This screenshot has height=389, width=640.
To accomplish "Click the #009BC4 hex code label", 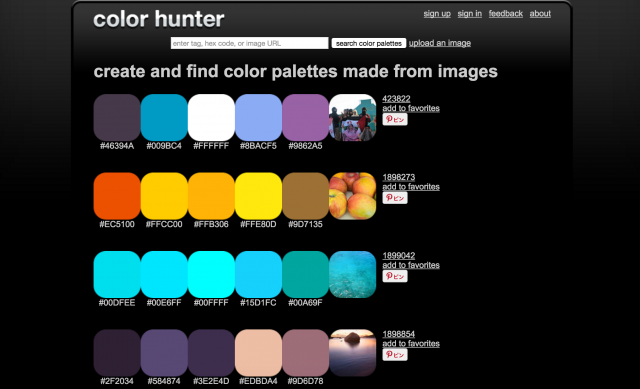I will [x=164, y=146].
